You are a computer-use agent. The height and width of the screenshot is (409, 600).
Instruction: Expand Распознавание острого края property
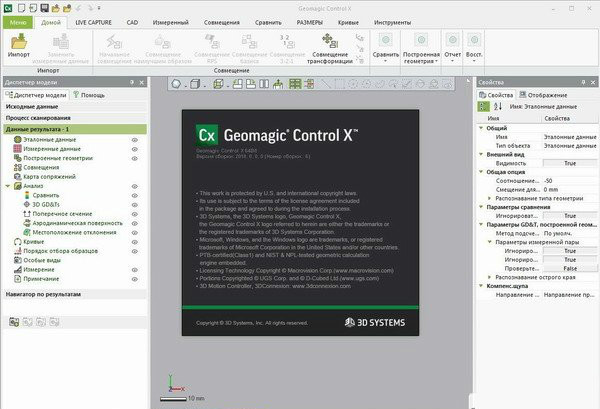tap(490, 277)
